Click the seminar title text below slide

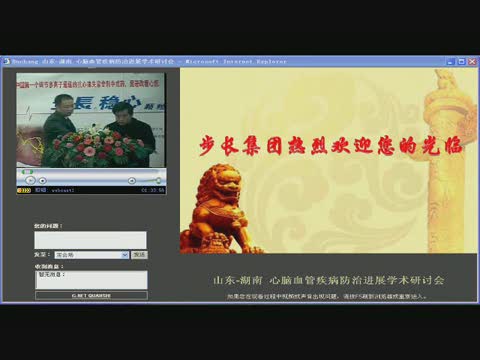point(329,280)
